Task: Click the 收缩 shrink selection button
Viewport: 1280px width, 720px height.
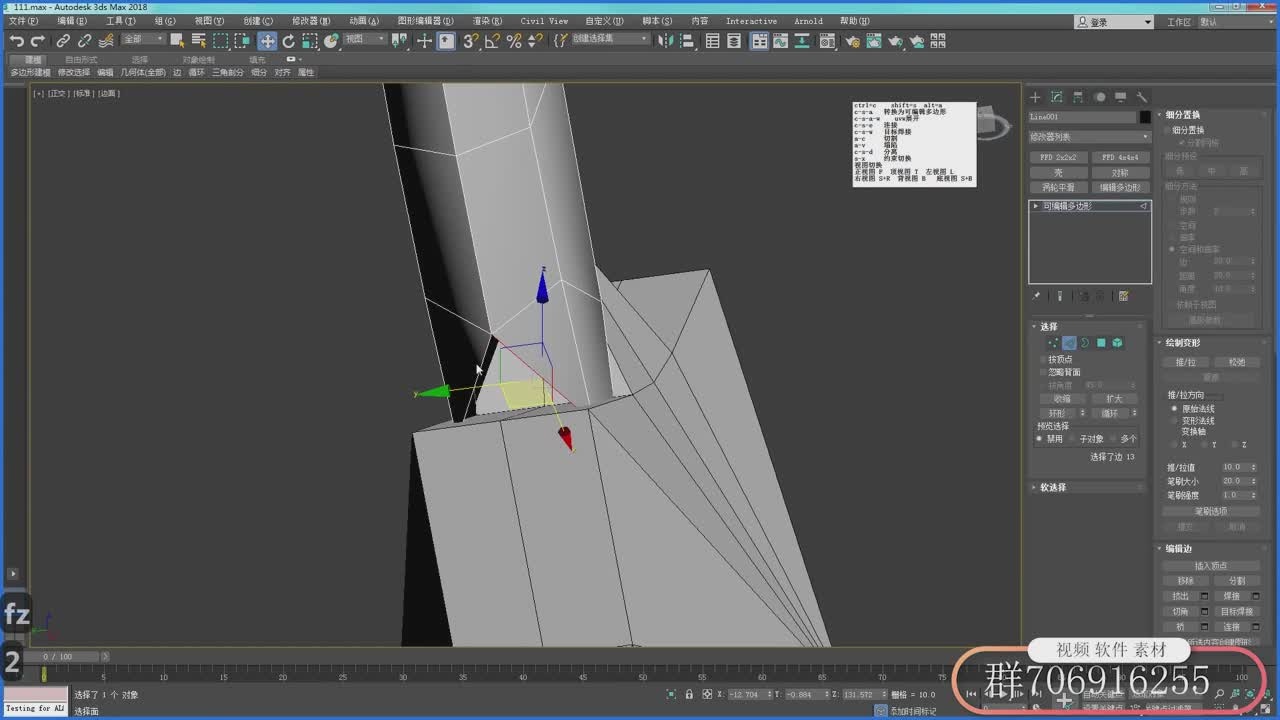Action: pyautogui.click(x=1062, y=399)
